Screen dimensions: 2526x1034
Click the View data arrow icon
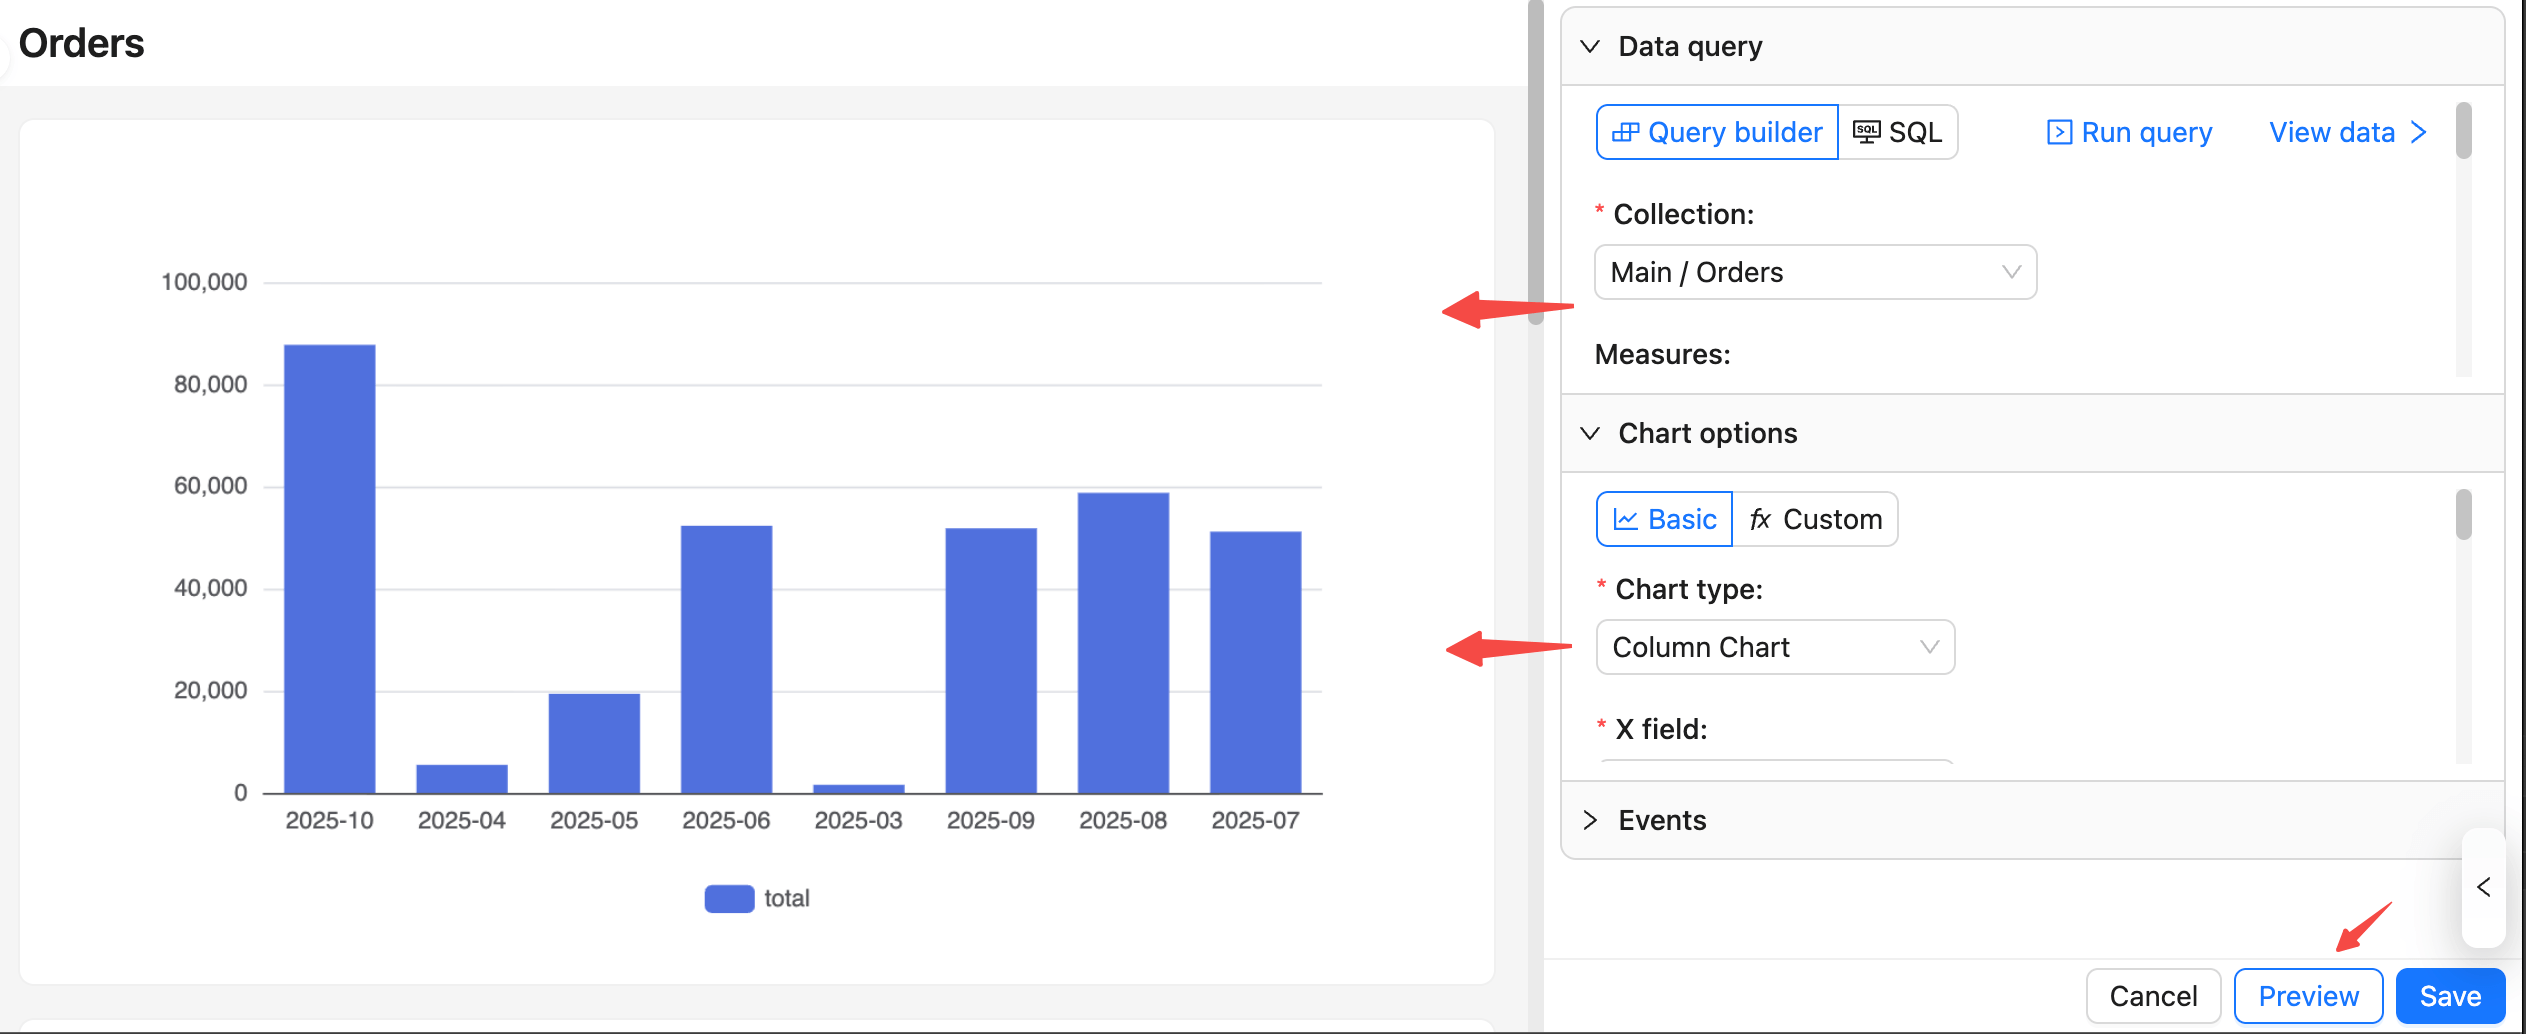pos(2419,132)
